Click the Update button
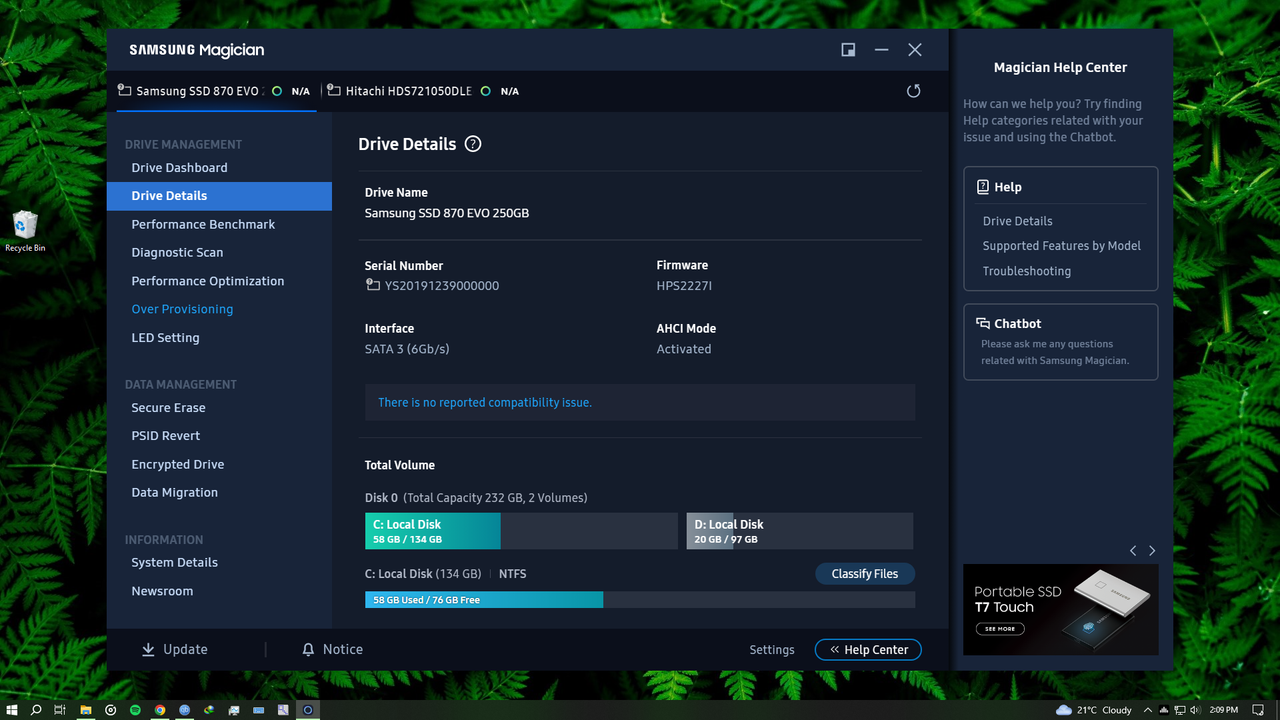The image size is (1280, 720). [175, 649]
